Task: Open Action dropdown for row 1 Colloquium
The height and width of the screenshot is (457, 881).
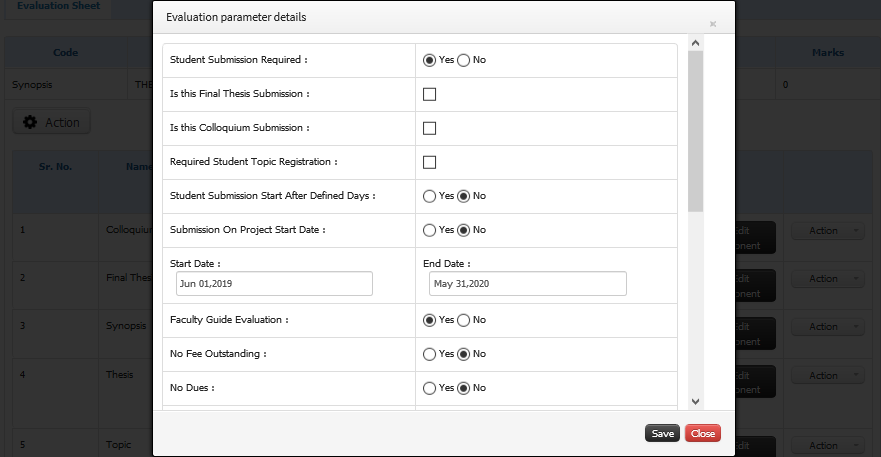Action: 828,231
